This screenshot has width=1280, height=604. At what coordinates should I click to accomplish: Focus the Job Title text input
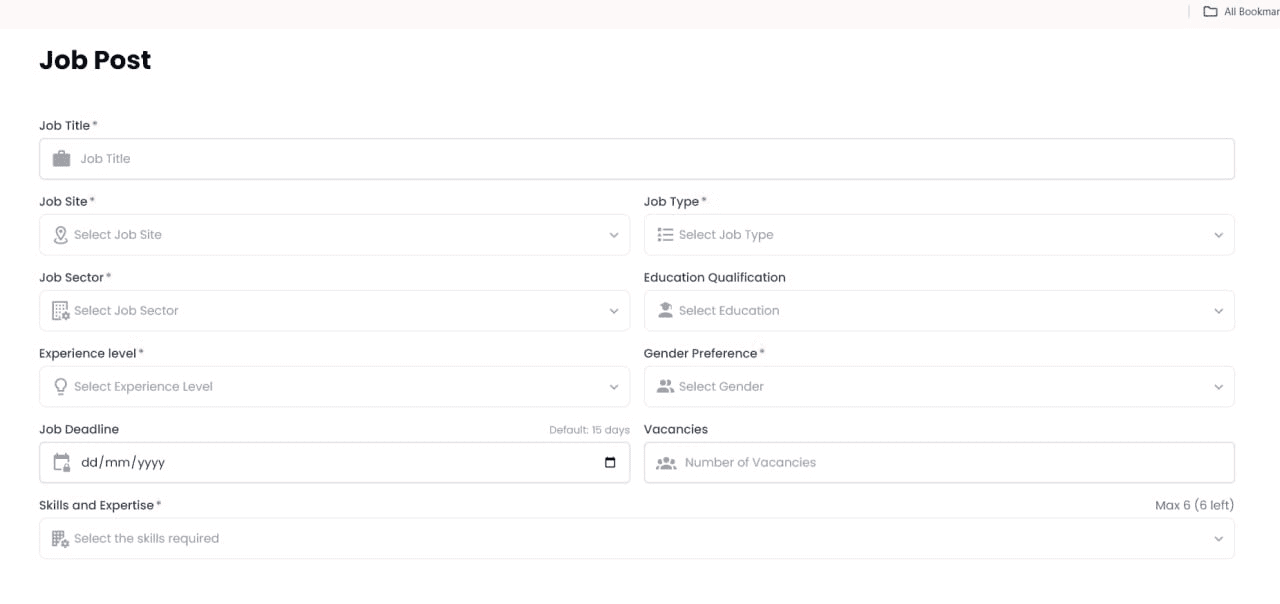click(637, 159)
